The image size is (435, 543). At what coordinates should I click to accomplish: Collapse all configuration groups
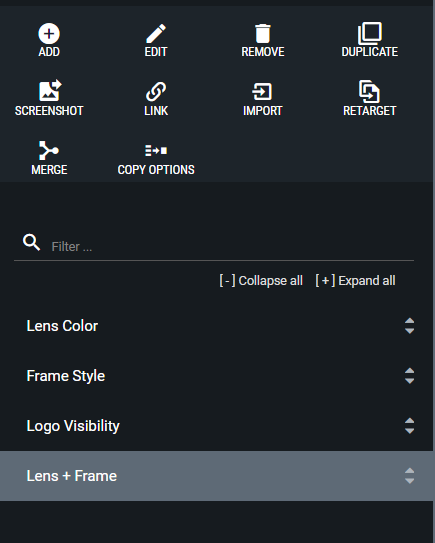pos(261,281)
